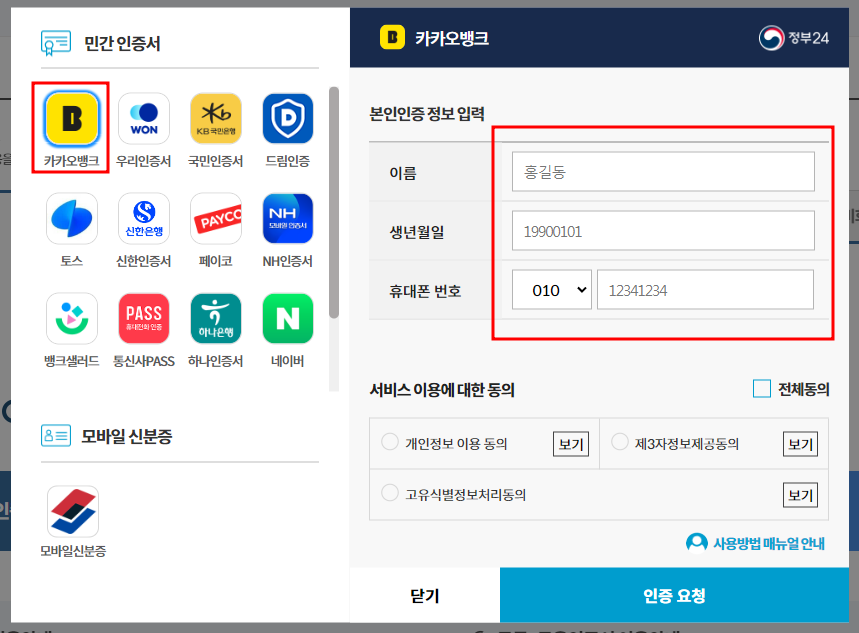
Task: View the unique identifier processing terms (보기)
Action: [800, 495]
